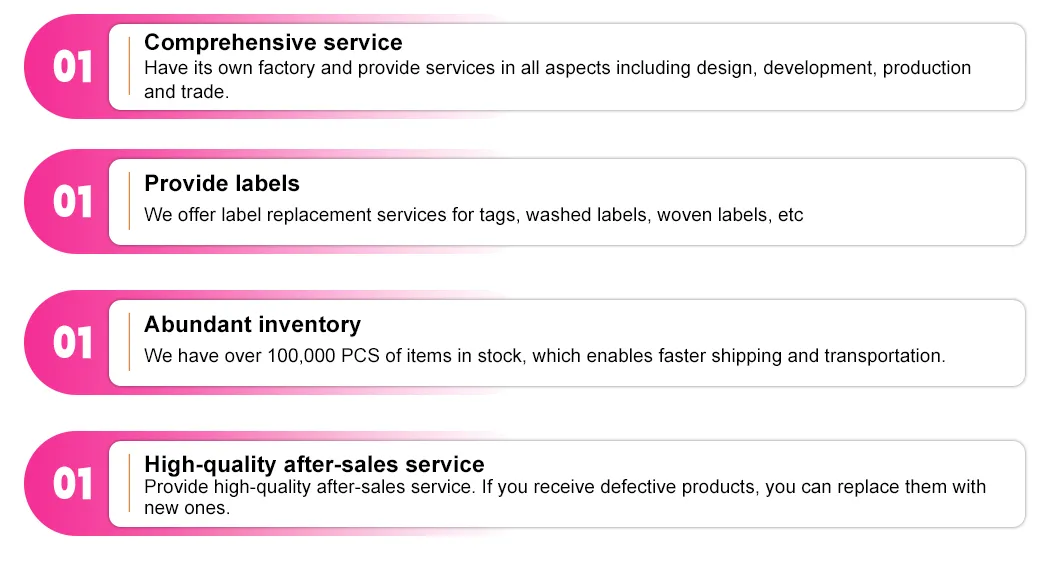The height and width of the screenshot is (565, 1060).
Task: Click the 01 badge beside Provide labels
Action: [72, 202]
